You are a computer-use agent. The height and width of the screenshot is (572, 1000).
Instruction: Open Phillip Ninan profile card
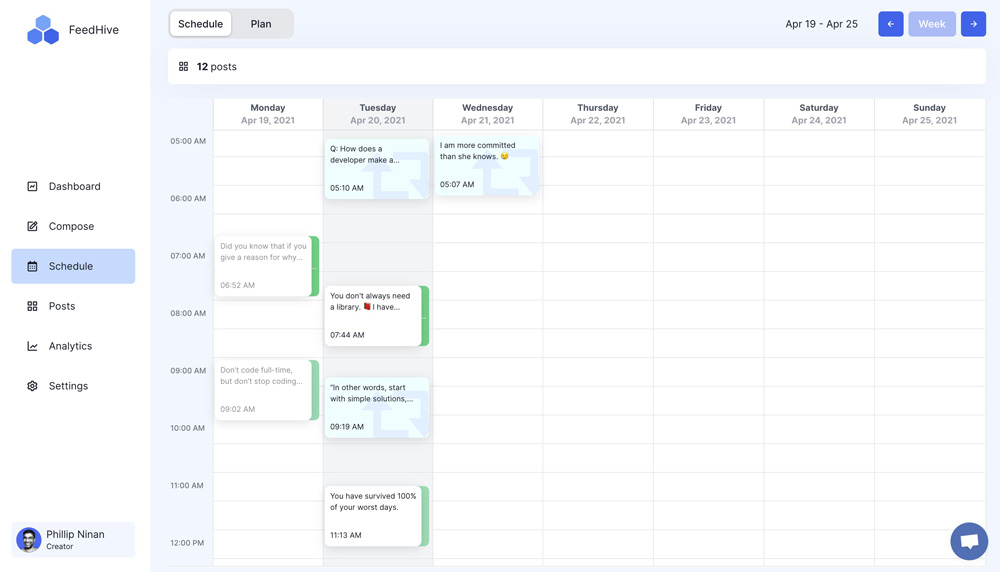[x=73, y=540]
